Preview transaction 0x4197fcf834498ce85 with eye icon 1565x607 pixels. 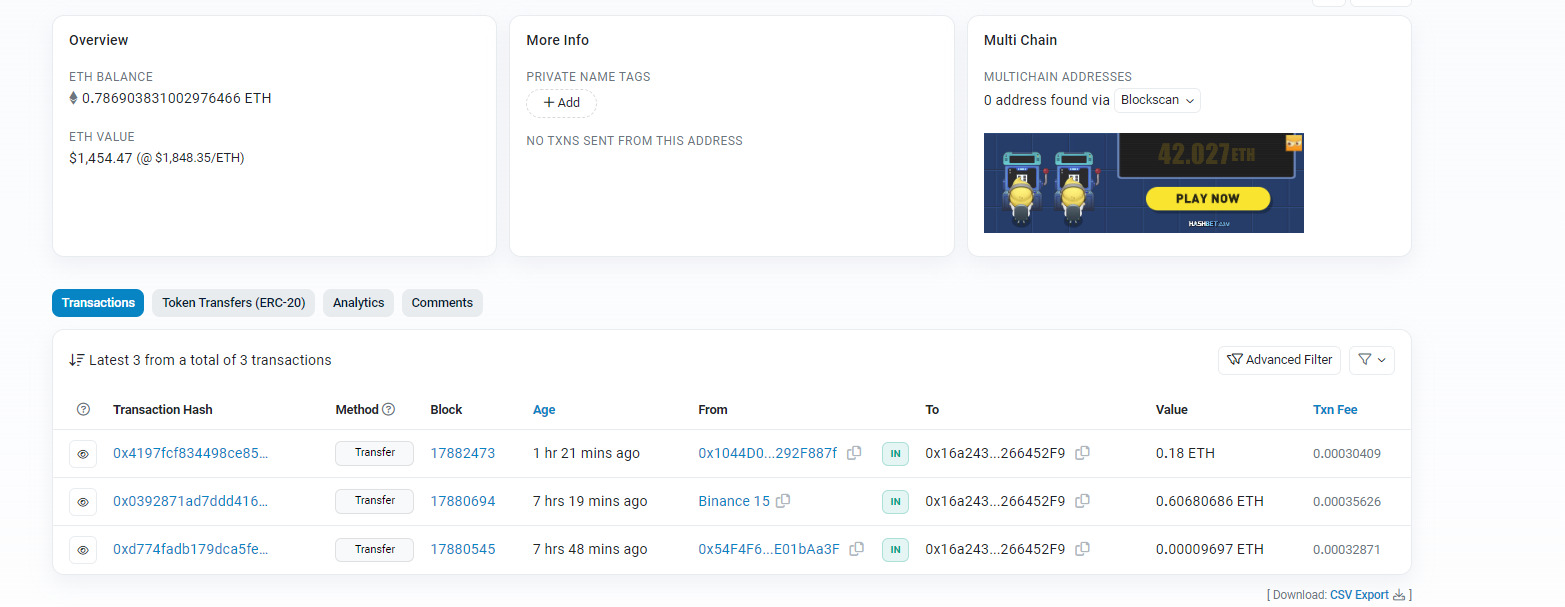pos(83,454)
